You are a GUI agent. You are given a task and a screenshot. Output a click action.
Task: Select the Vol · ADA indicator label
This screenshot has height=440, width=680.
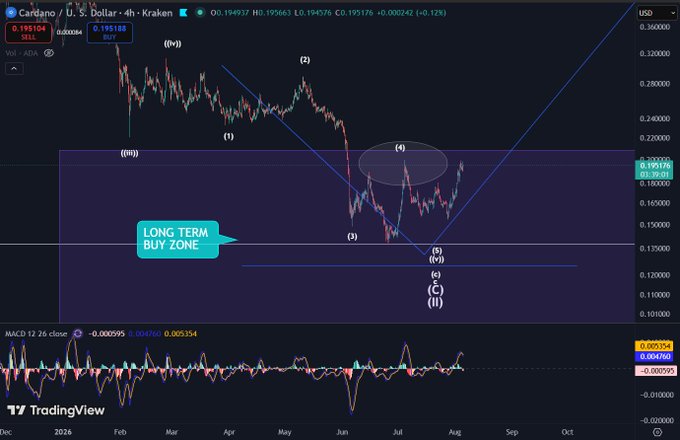[x=22, y=53]
